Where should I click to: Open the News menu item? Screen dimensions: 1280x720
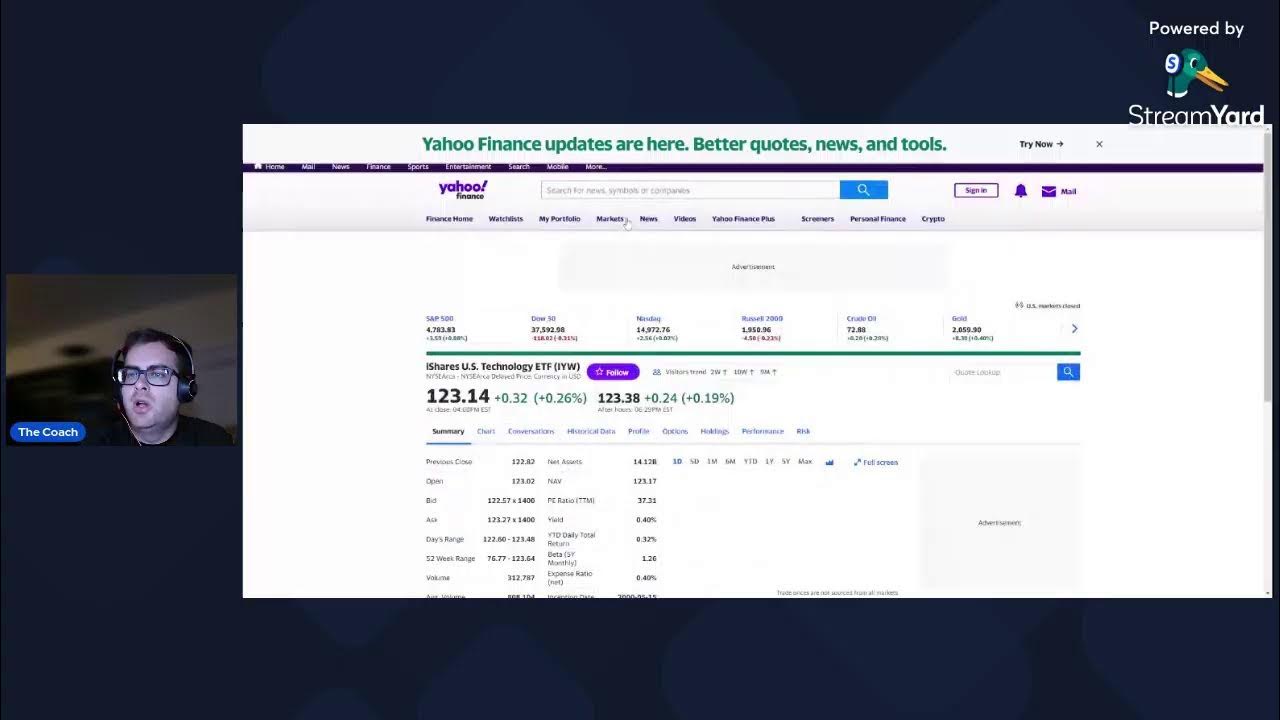click(648, 219)
